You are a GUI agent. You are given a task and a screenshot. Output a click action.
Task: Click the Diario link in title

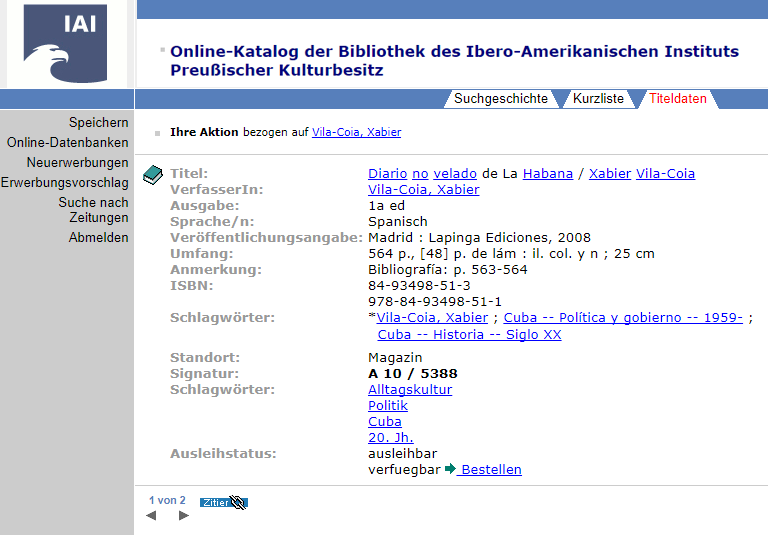[x=387, y=173]
